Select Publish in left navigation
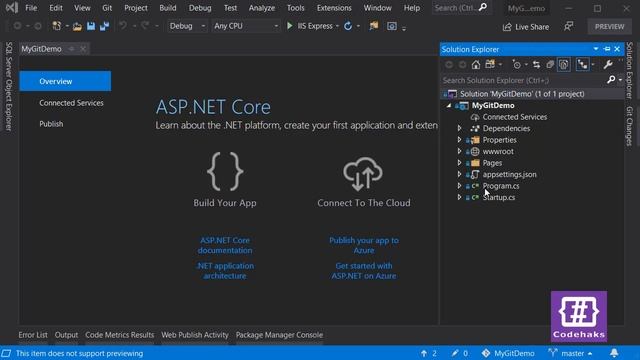This screenshot has height=360, width=640. pos(51,124)
